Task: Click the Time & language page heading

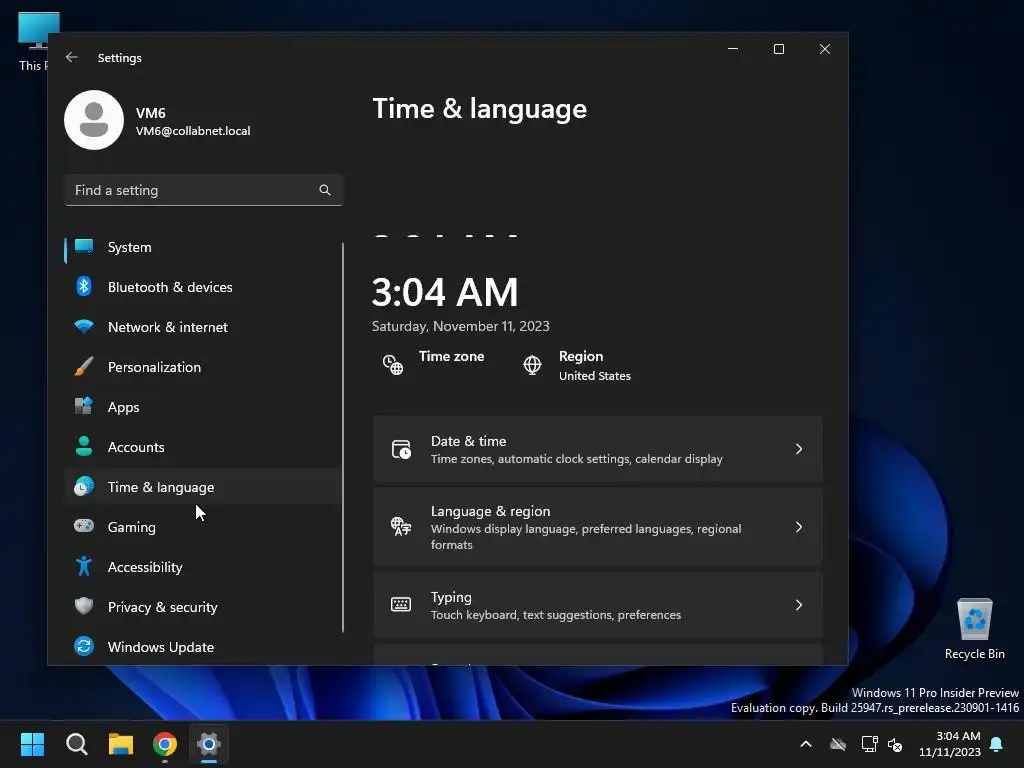Action: pyautogui.click(x=479, y=109)
